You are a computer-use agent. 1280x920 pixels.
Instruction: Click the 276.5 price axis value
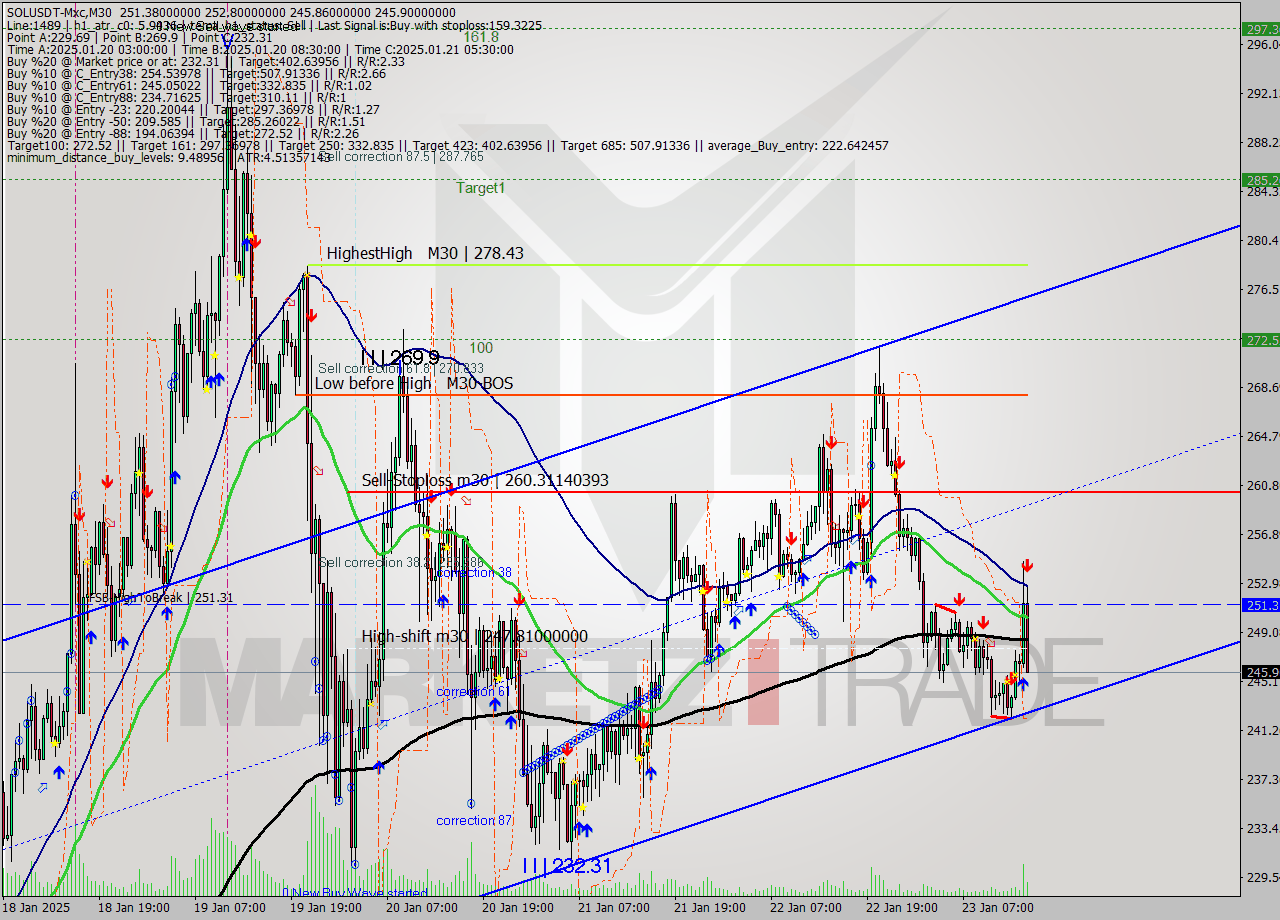tap(1262, 289)
